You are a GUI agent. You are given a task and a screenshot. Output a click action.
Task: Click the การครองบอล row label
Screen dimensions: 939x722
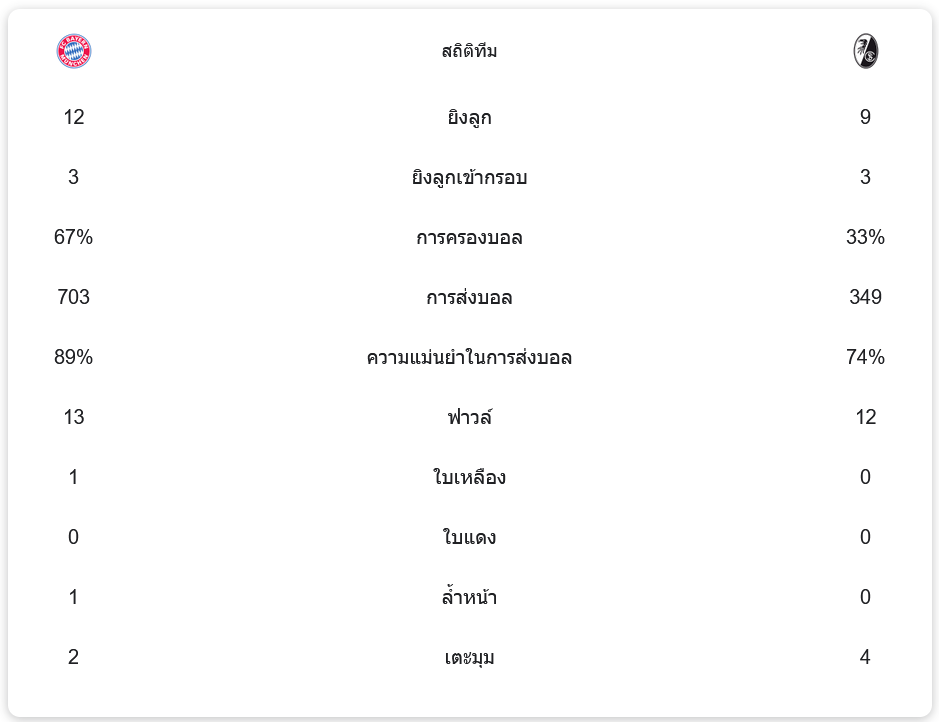coord(469,238)
